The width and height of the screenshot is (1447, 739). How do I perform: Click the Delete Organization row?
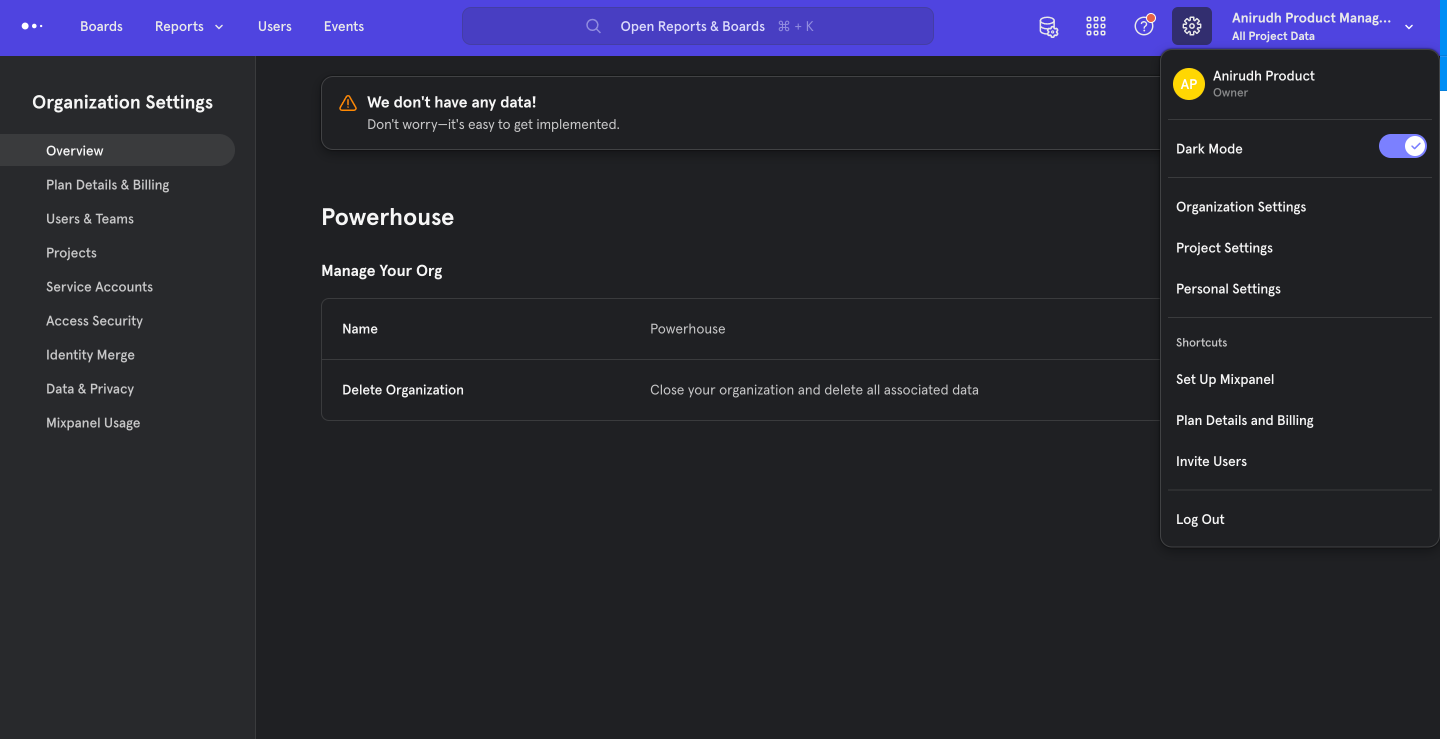(740, 390)
